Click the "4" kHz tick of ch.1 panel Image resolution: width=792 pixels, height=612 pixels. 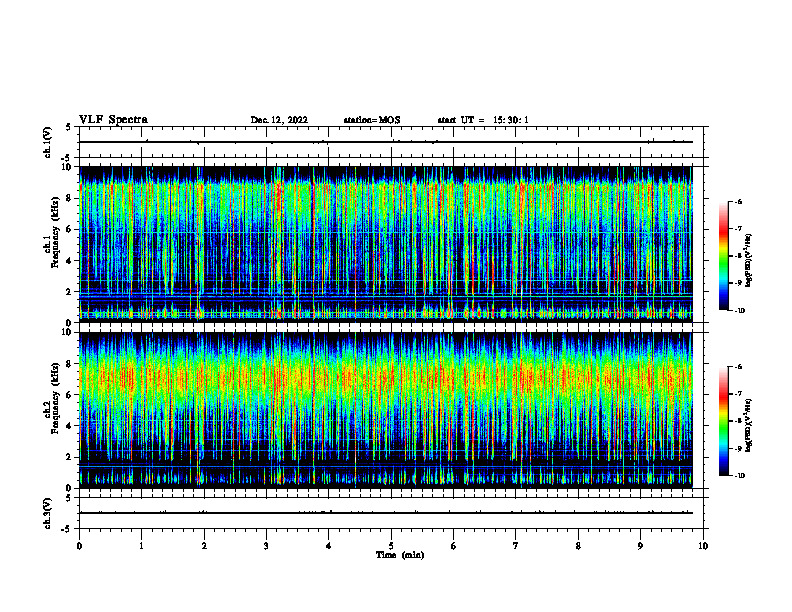[x=69, y=261]
